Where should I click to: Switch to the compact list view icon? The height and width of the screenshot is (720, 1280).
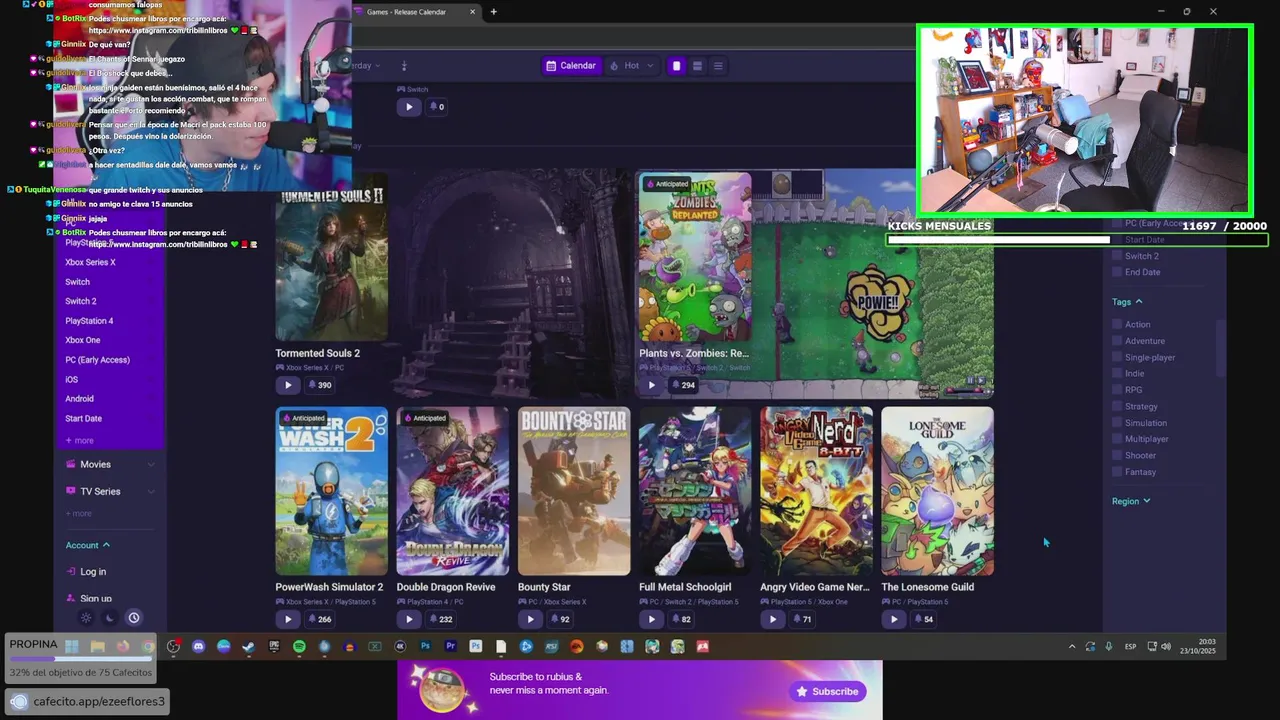pos(718,66)
